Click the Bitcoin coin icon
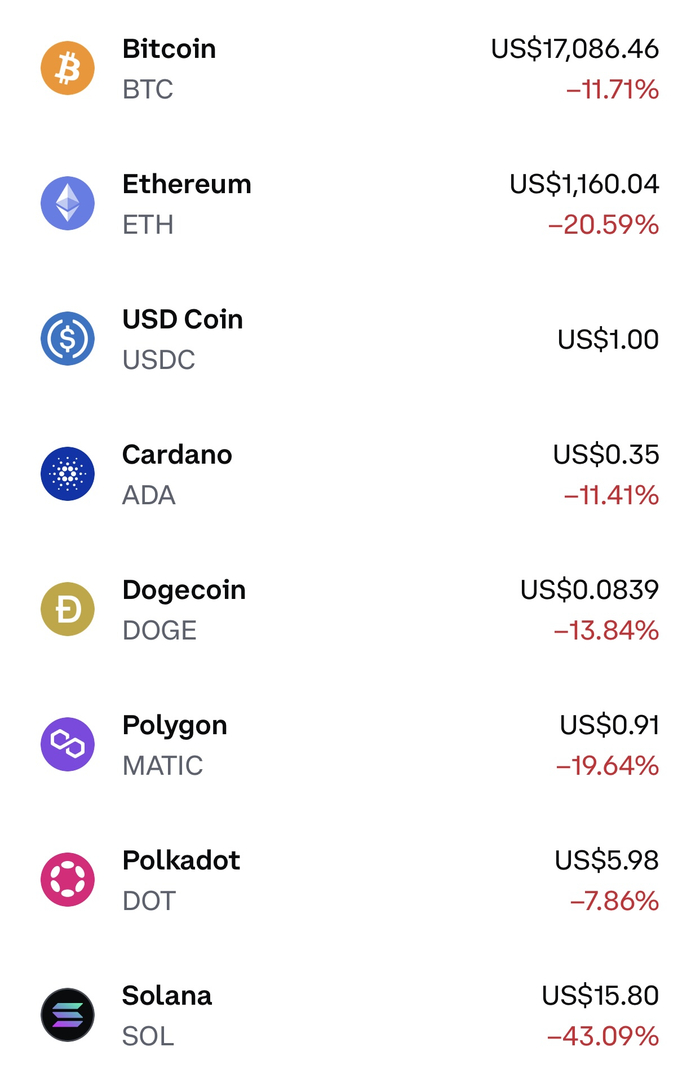This screenshot has width=700, height=1066. 67,68
